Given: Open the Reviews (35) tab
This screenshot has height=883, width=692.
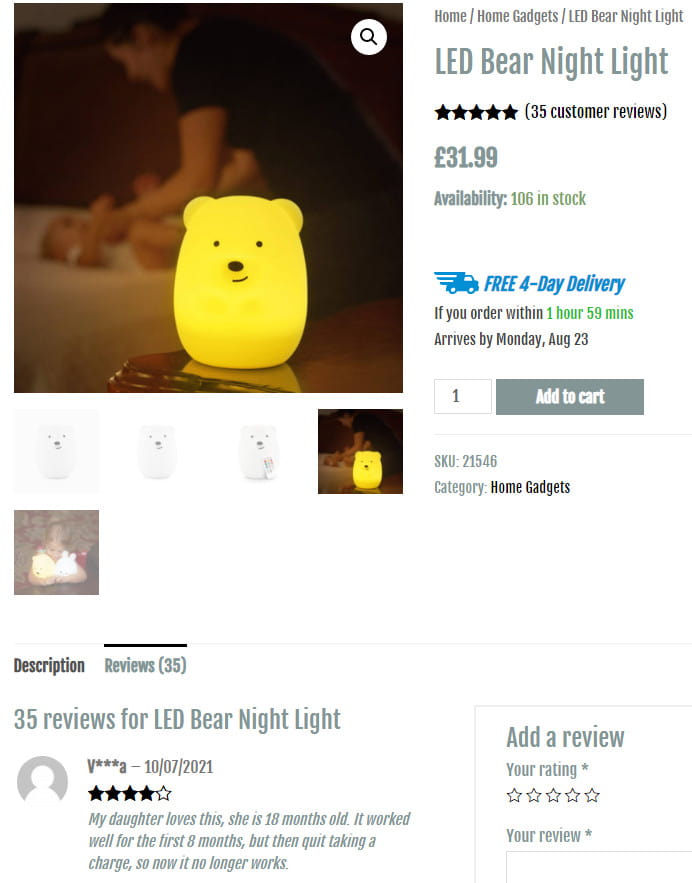Looking at the screenshot, I should (x=145, y=666).
